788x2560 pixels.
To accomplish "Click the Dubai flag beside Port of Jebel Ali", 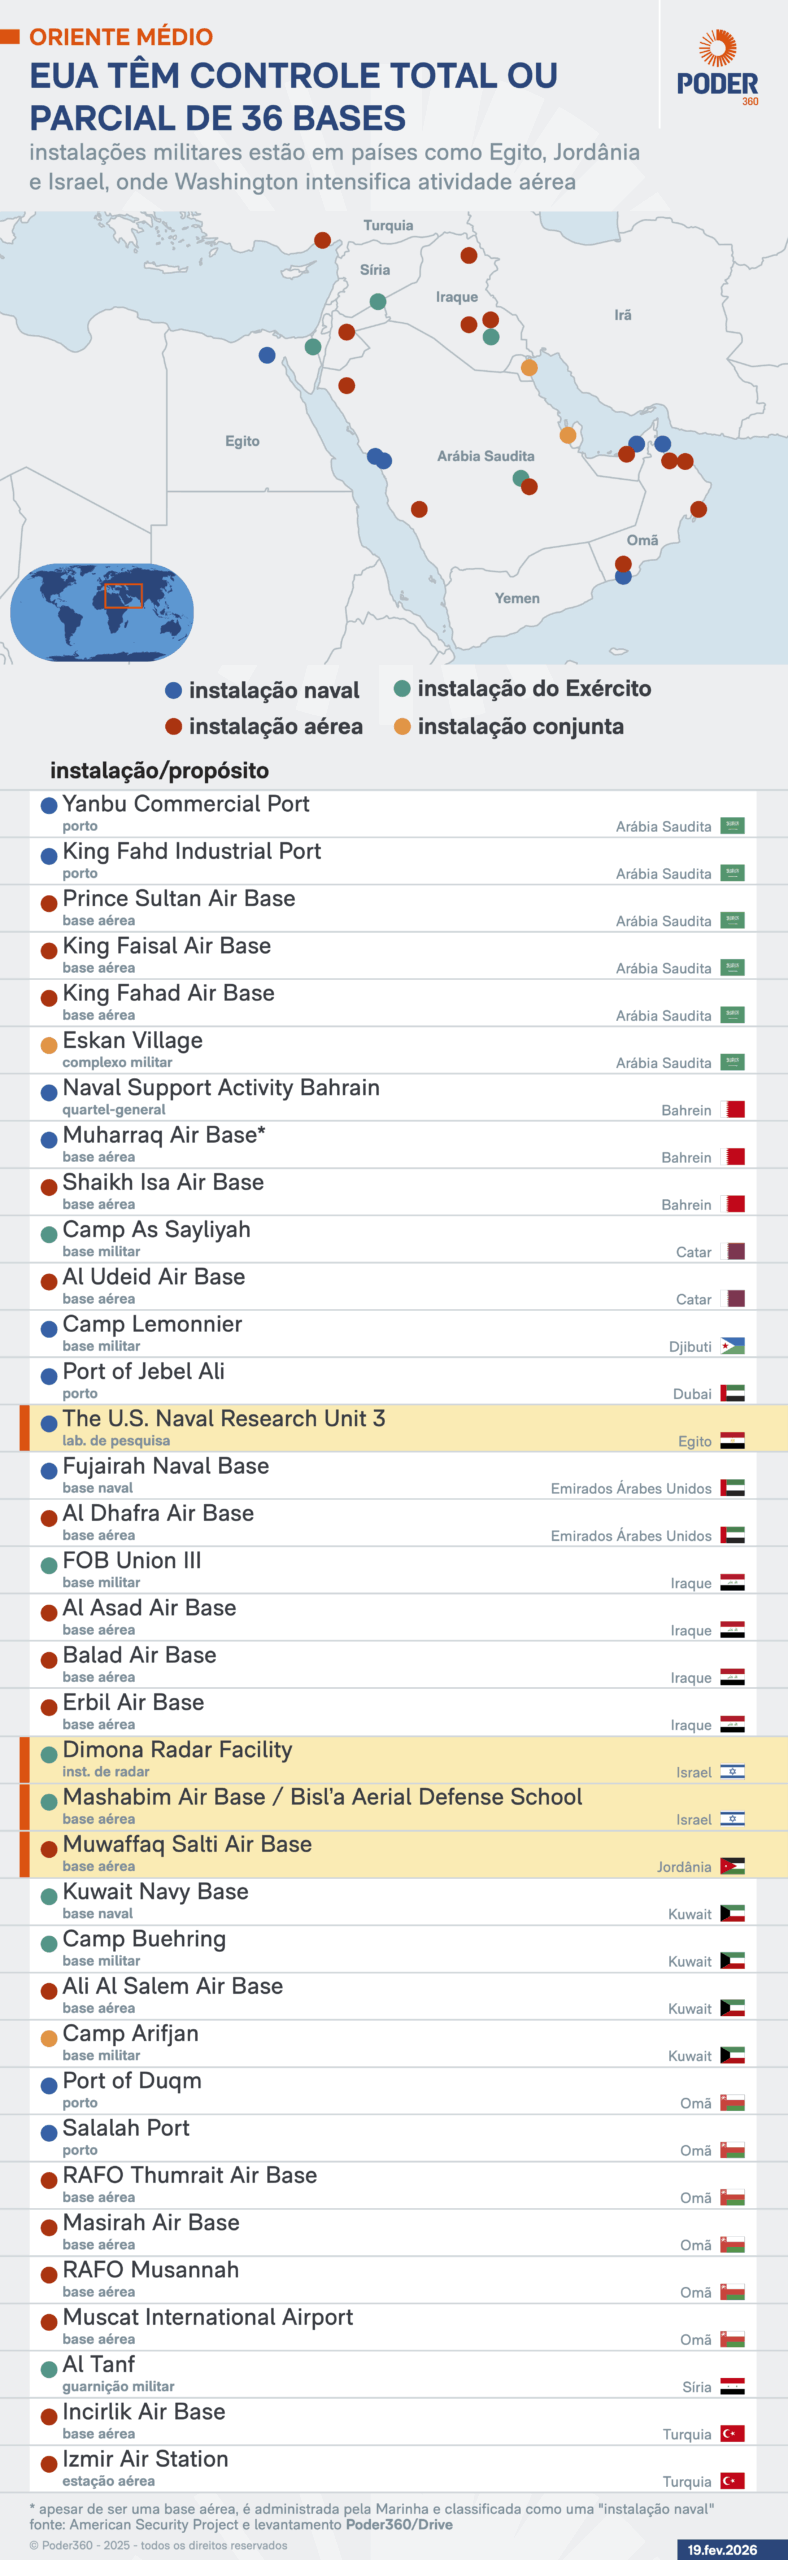I will 732,1393.
